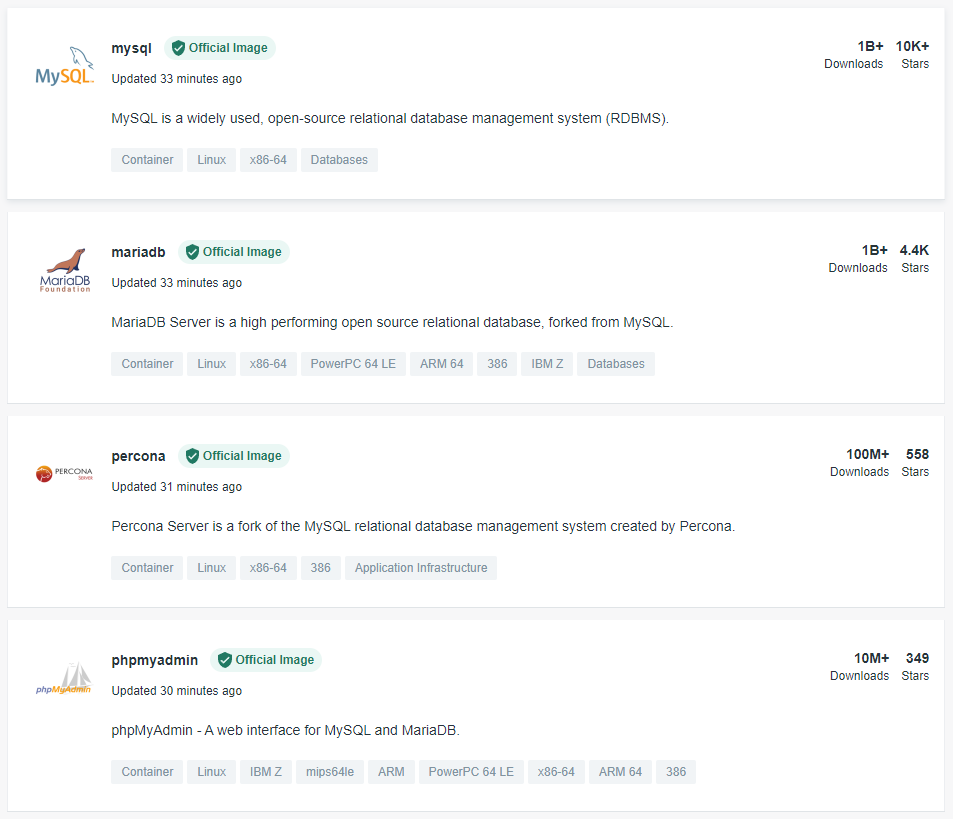
Task: Open the percona repository title
Action: (138, 456)
